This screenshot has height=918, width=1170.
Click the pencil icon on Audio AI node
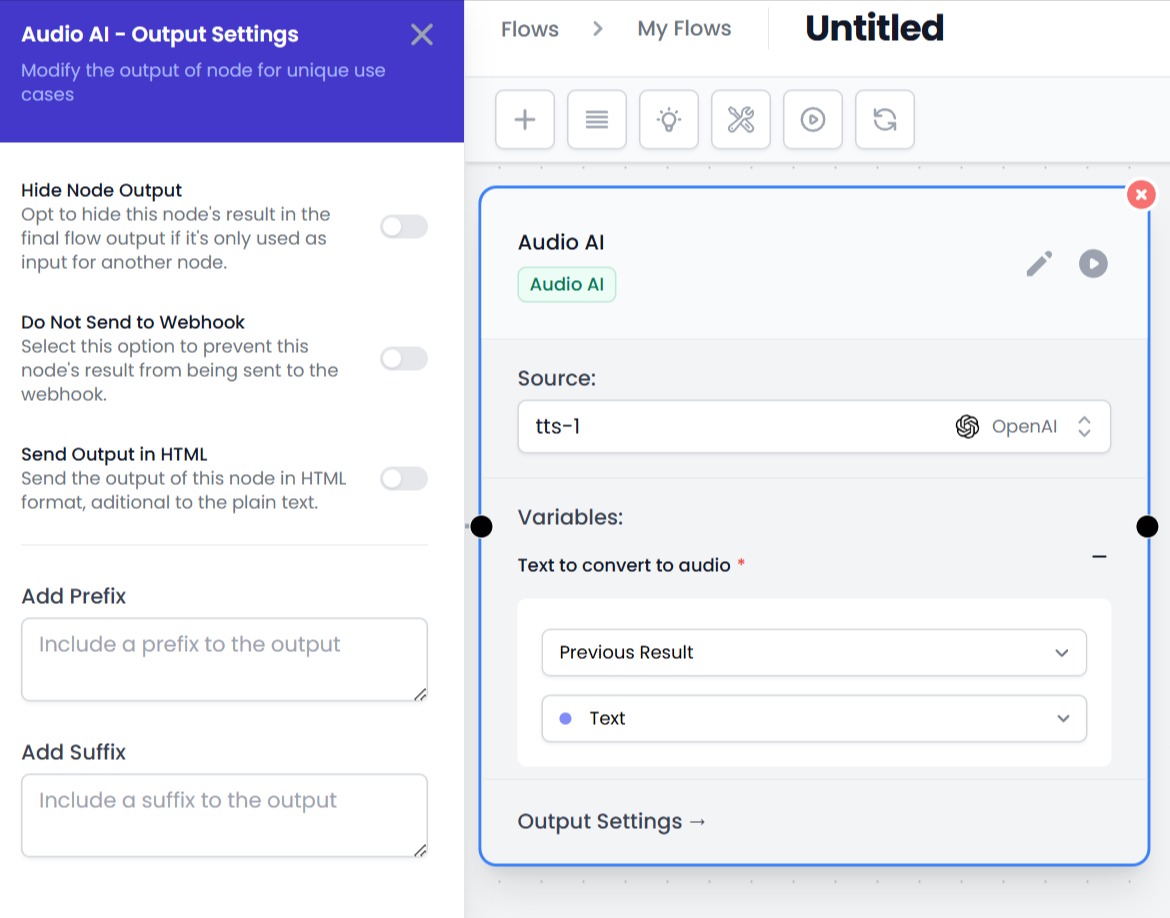(1039, 264)
